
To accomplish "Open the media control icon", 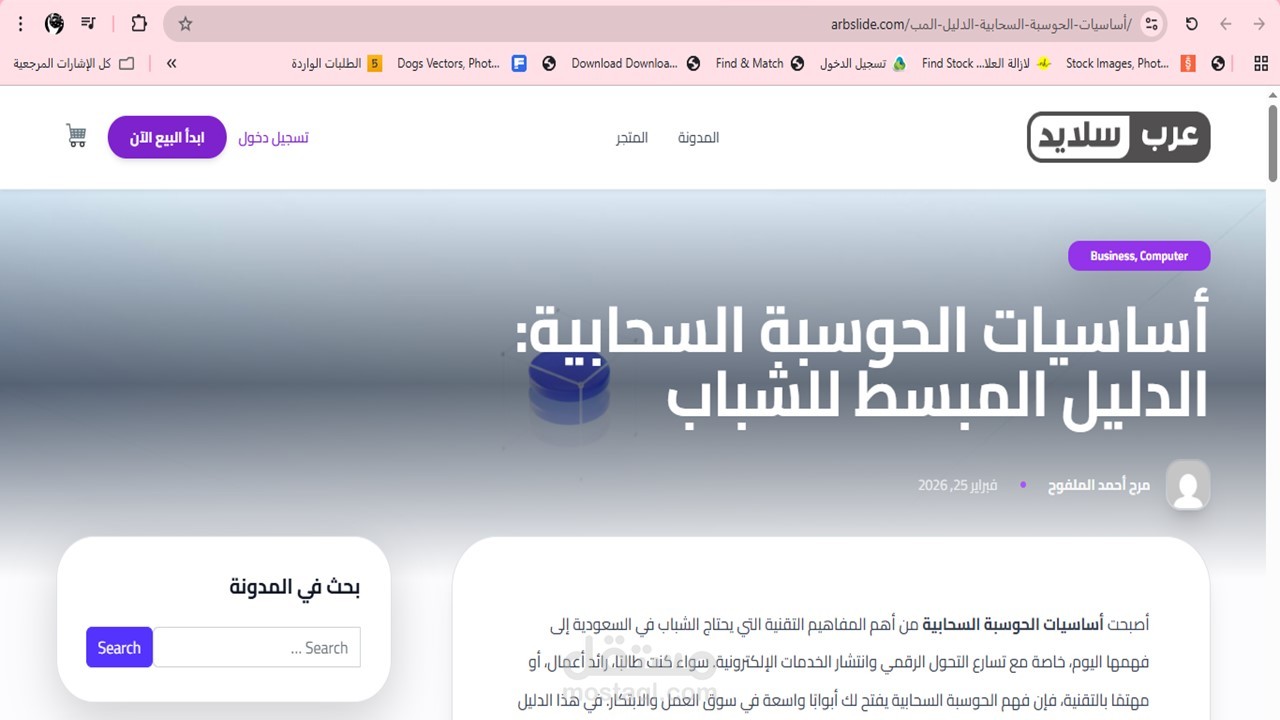I will click(x=89, y=23).
